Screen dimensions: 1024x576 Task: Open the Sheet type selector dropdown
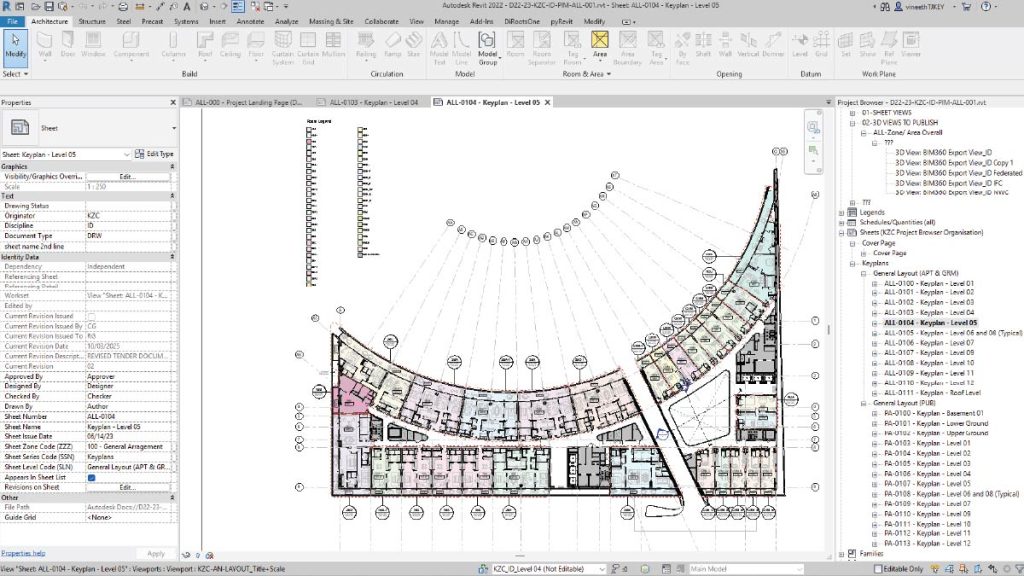coord(173,129)
